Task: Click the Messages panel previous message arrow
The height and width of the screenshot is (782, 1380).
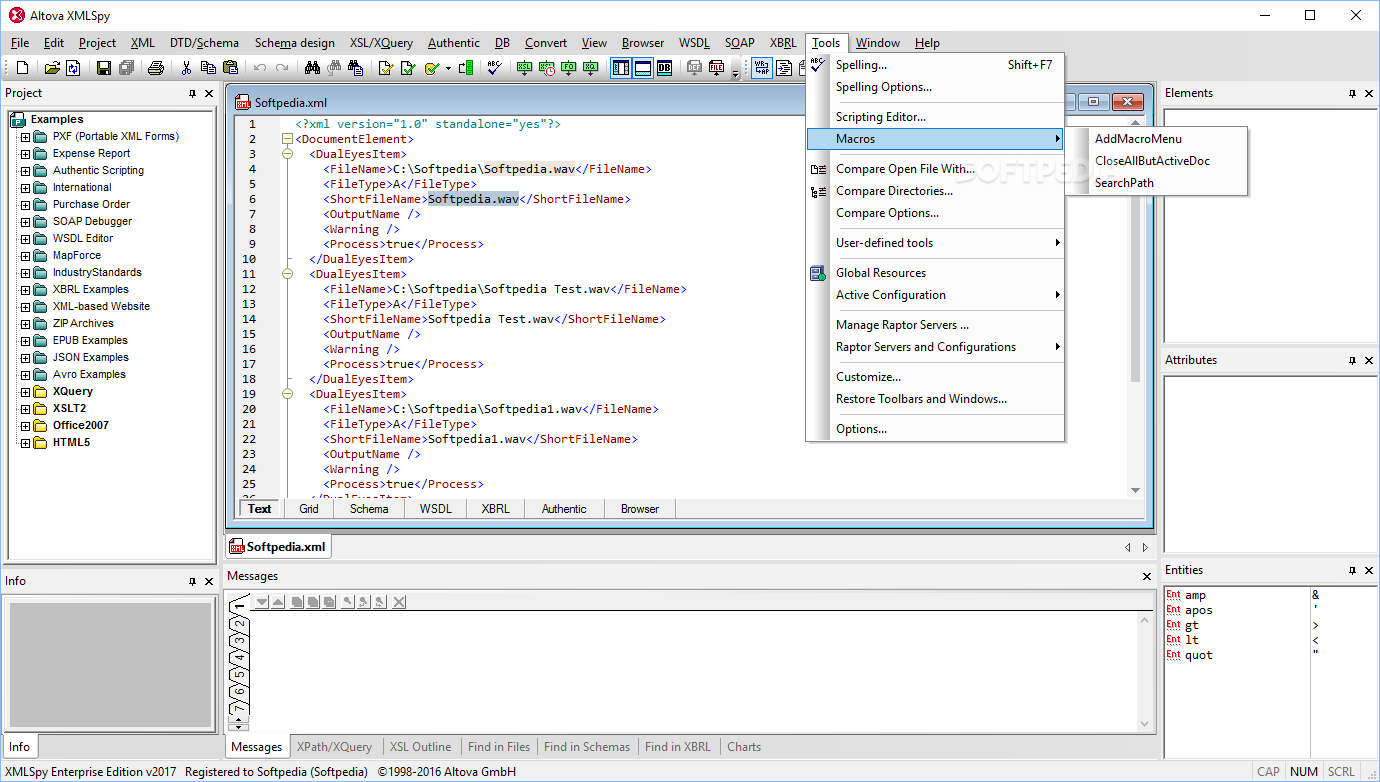Action: coord(278,601)
